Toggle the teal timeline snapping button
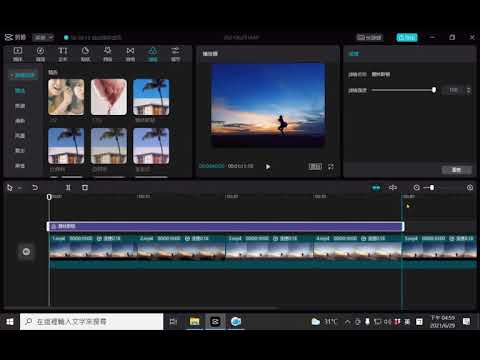 (x=376, y=188)
